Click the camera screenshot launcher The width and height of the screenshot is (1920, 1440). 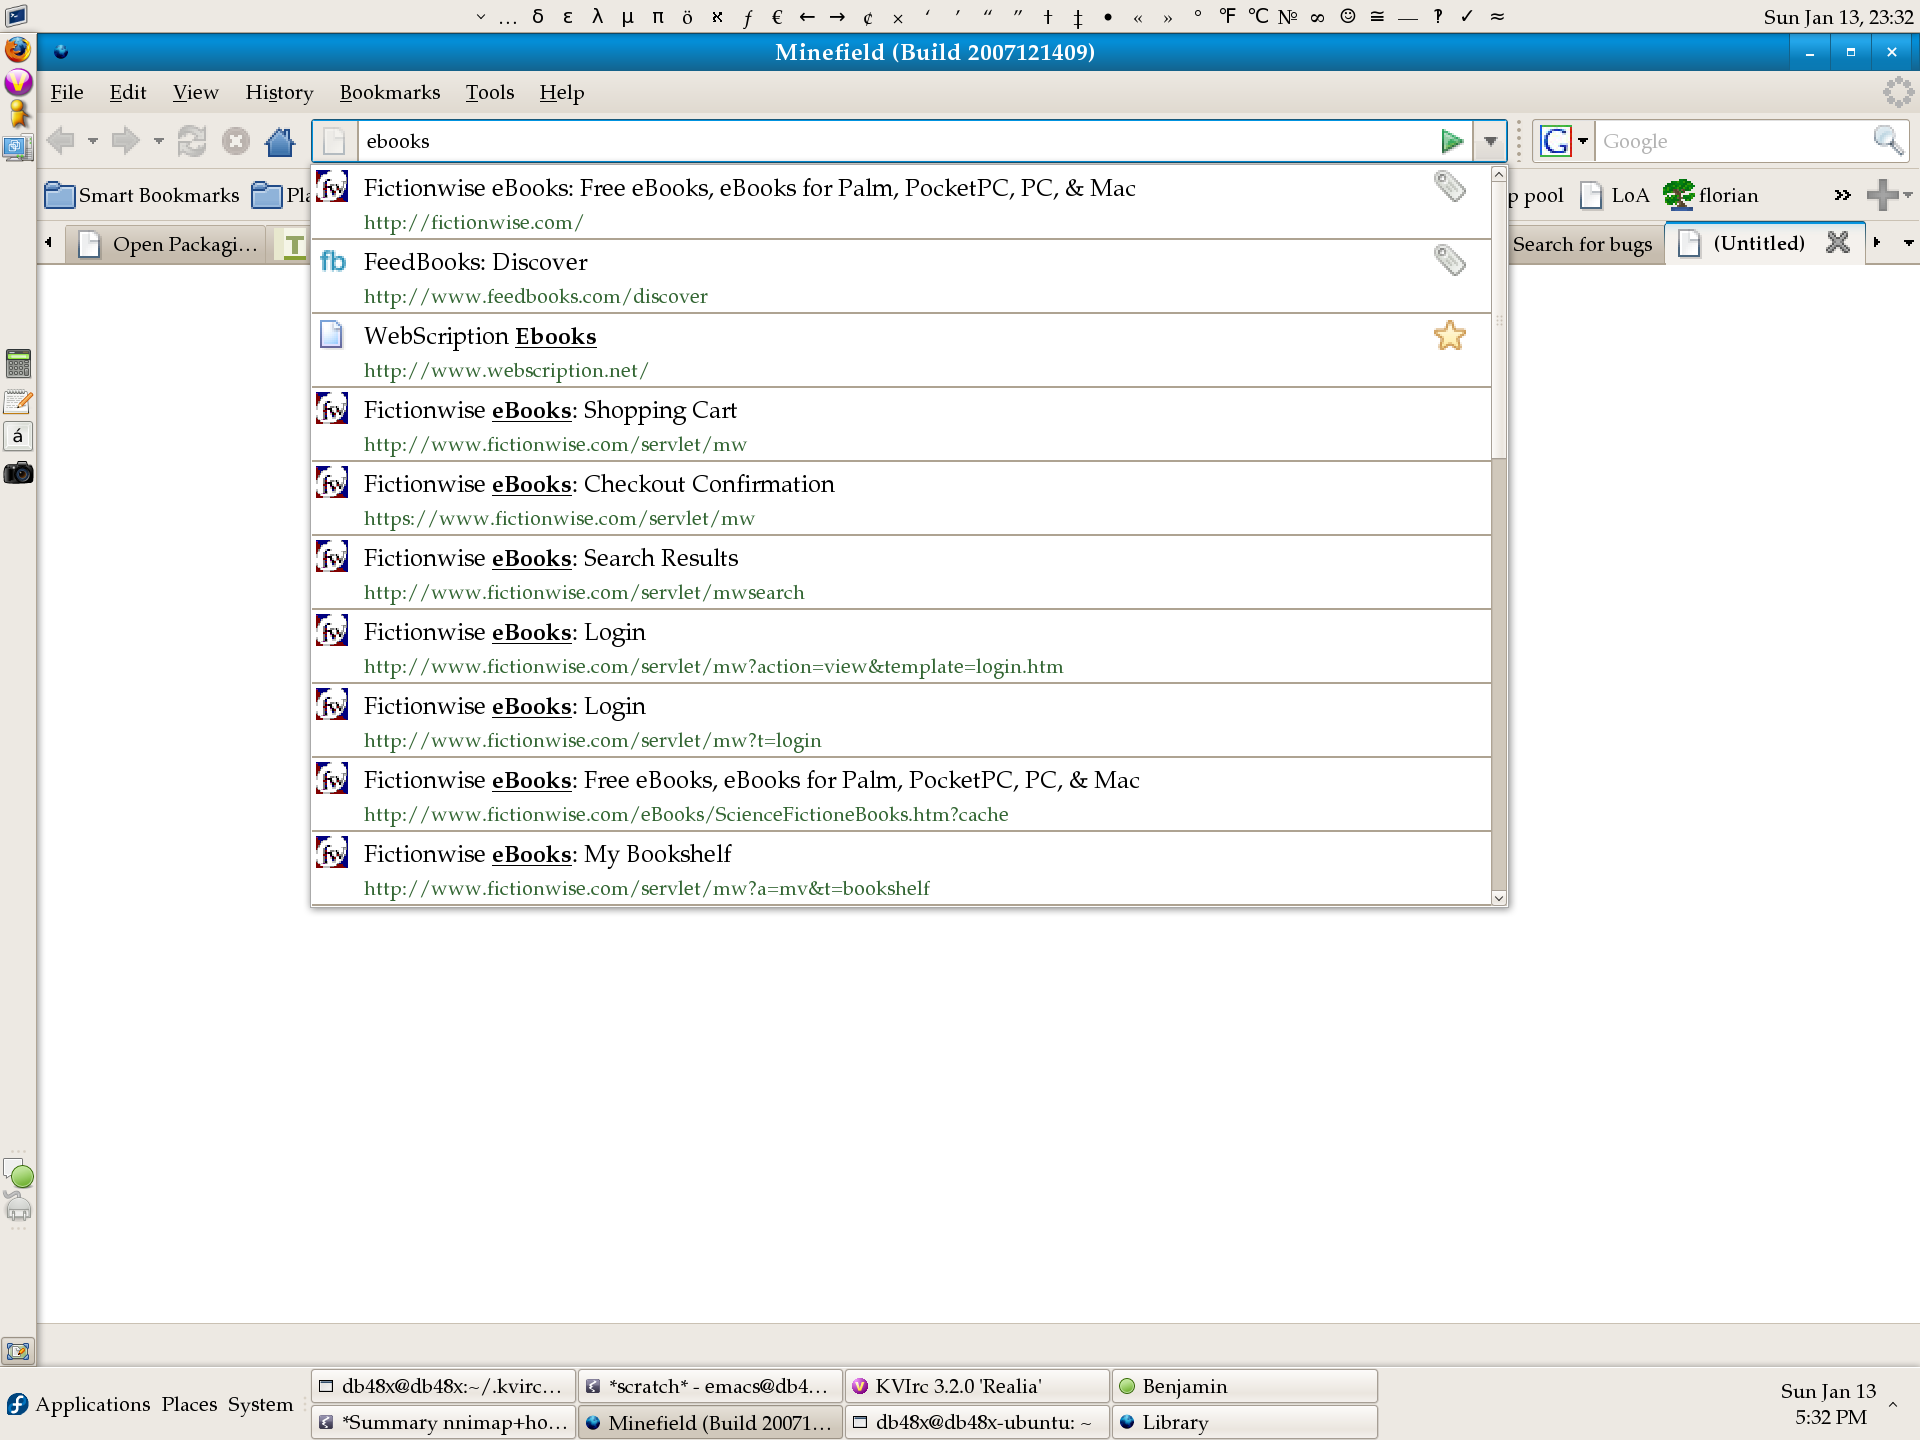pyautogui.click(x=18, y=473)
